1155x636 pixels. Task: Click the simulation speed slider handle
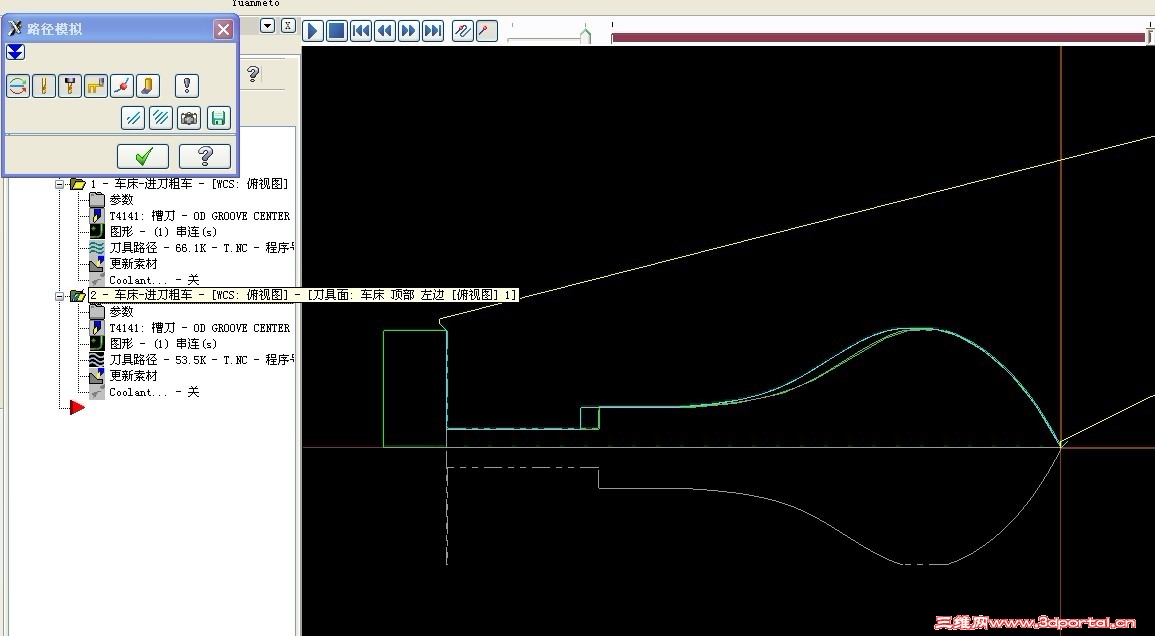point(586,35)
